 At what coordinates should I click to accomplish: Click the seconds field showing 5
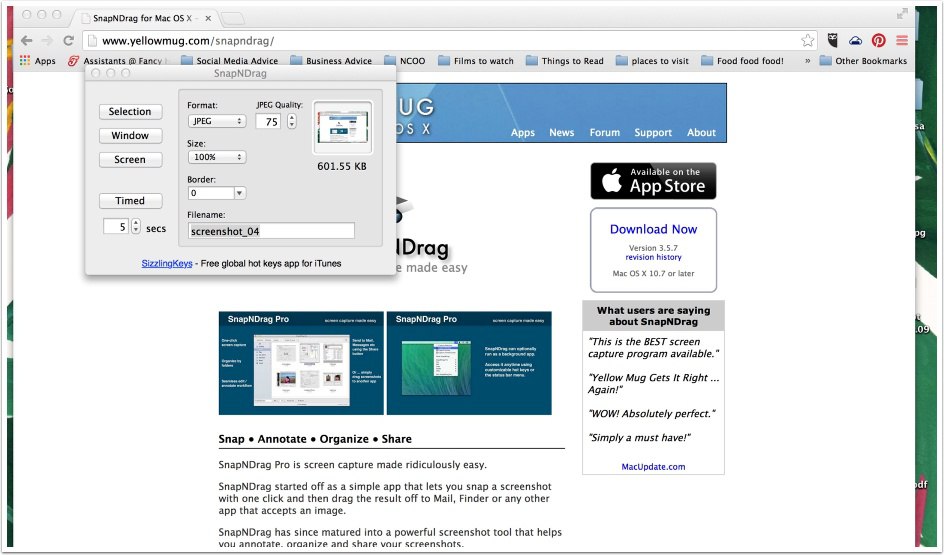116,226
